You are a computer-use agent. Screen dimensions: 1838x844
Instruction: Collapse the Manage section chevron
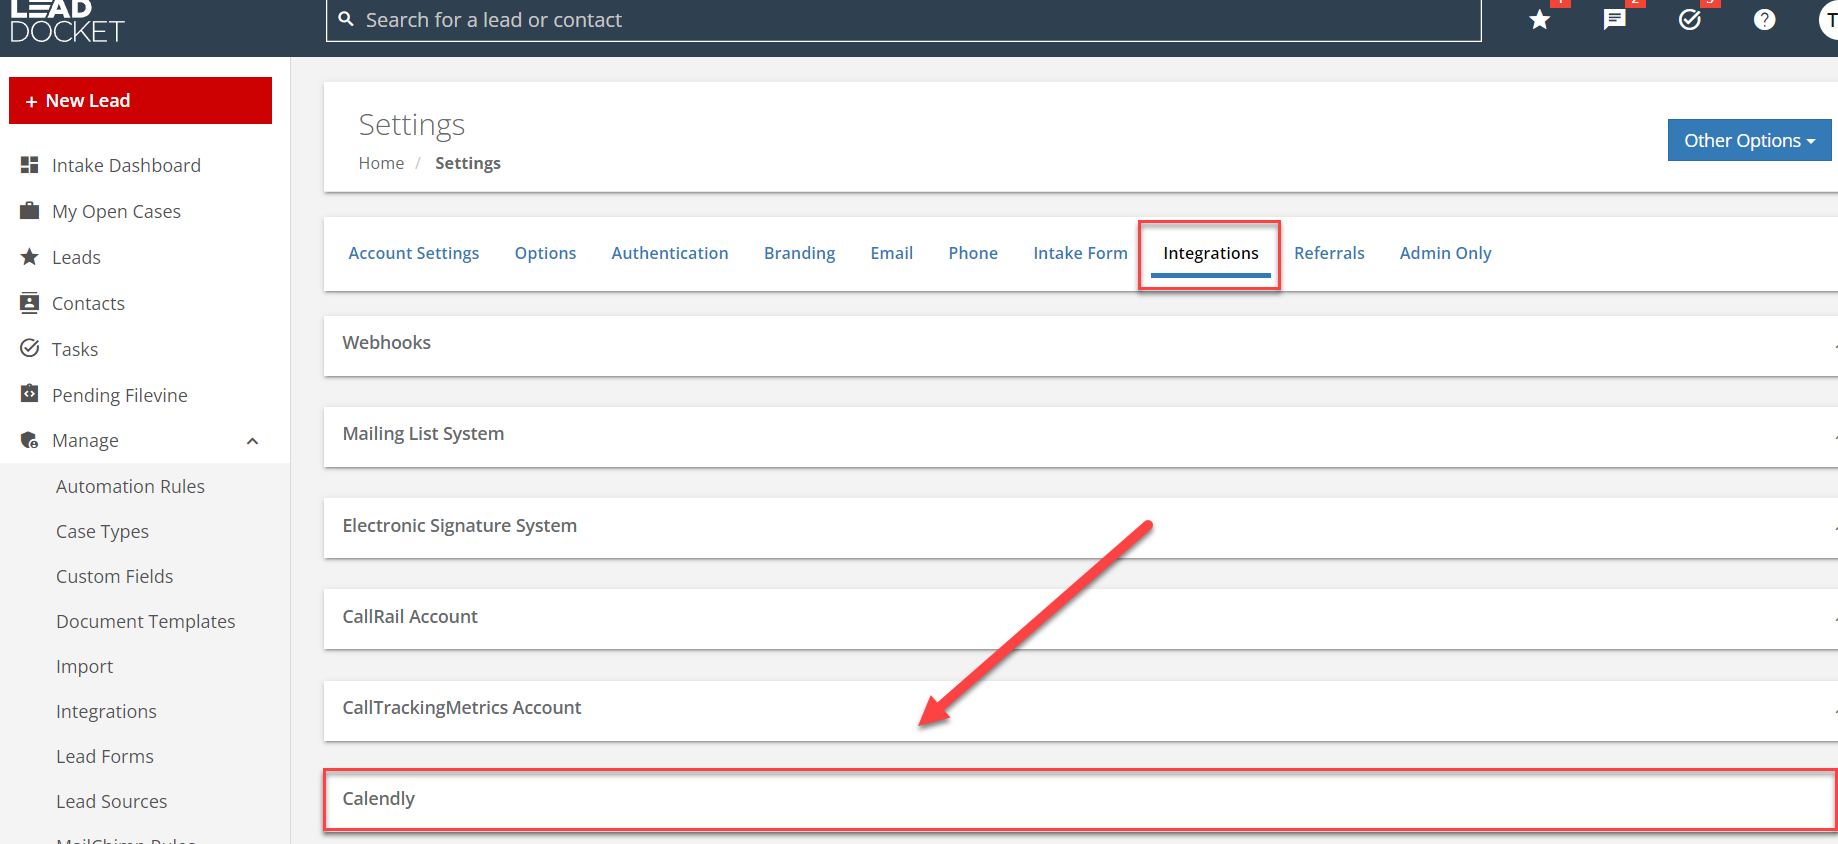click(x=252, y=441)
